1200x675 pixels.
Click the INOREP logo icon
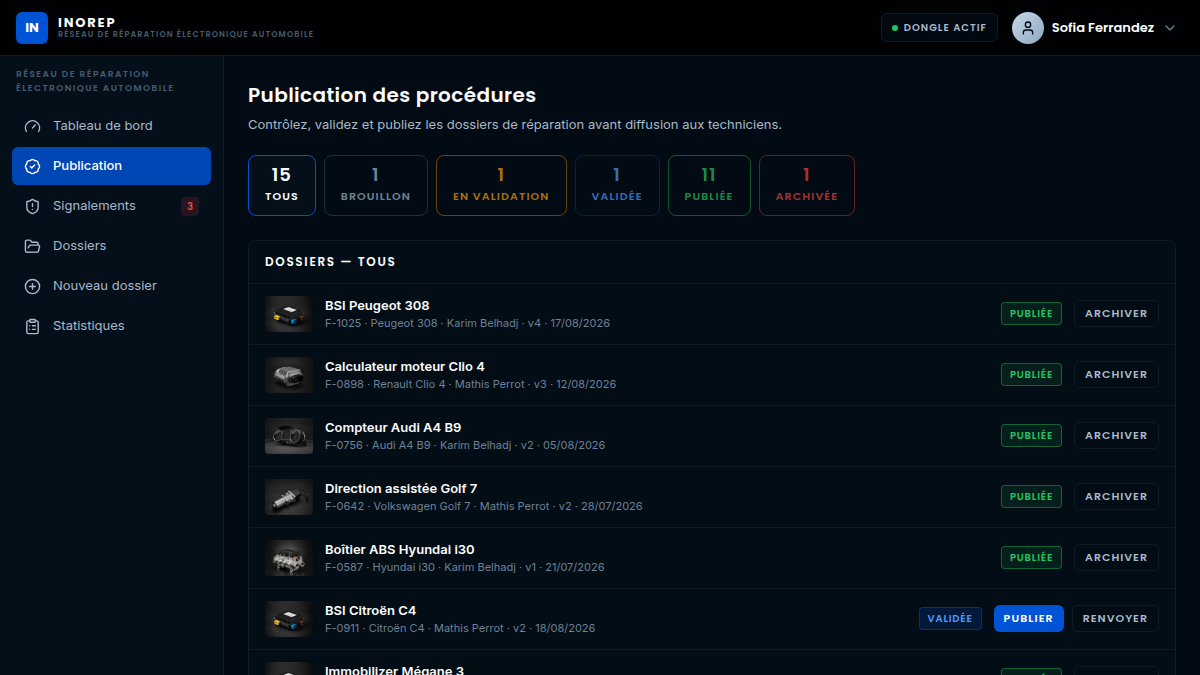pos(32,28)
